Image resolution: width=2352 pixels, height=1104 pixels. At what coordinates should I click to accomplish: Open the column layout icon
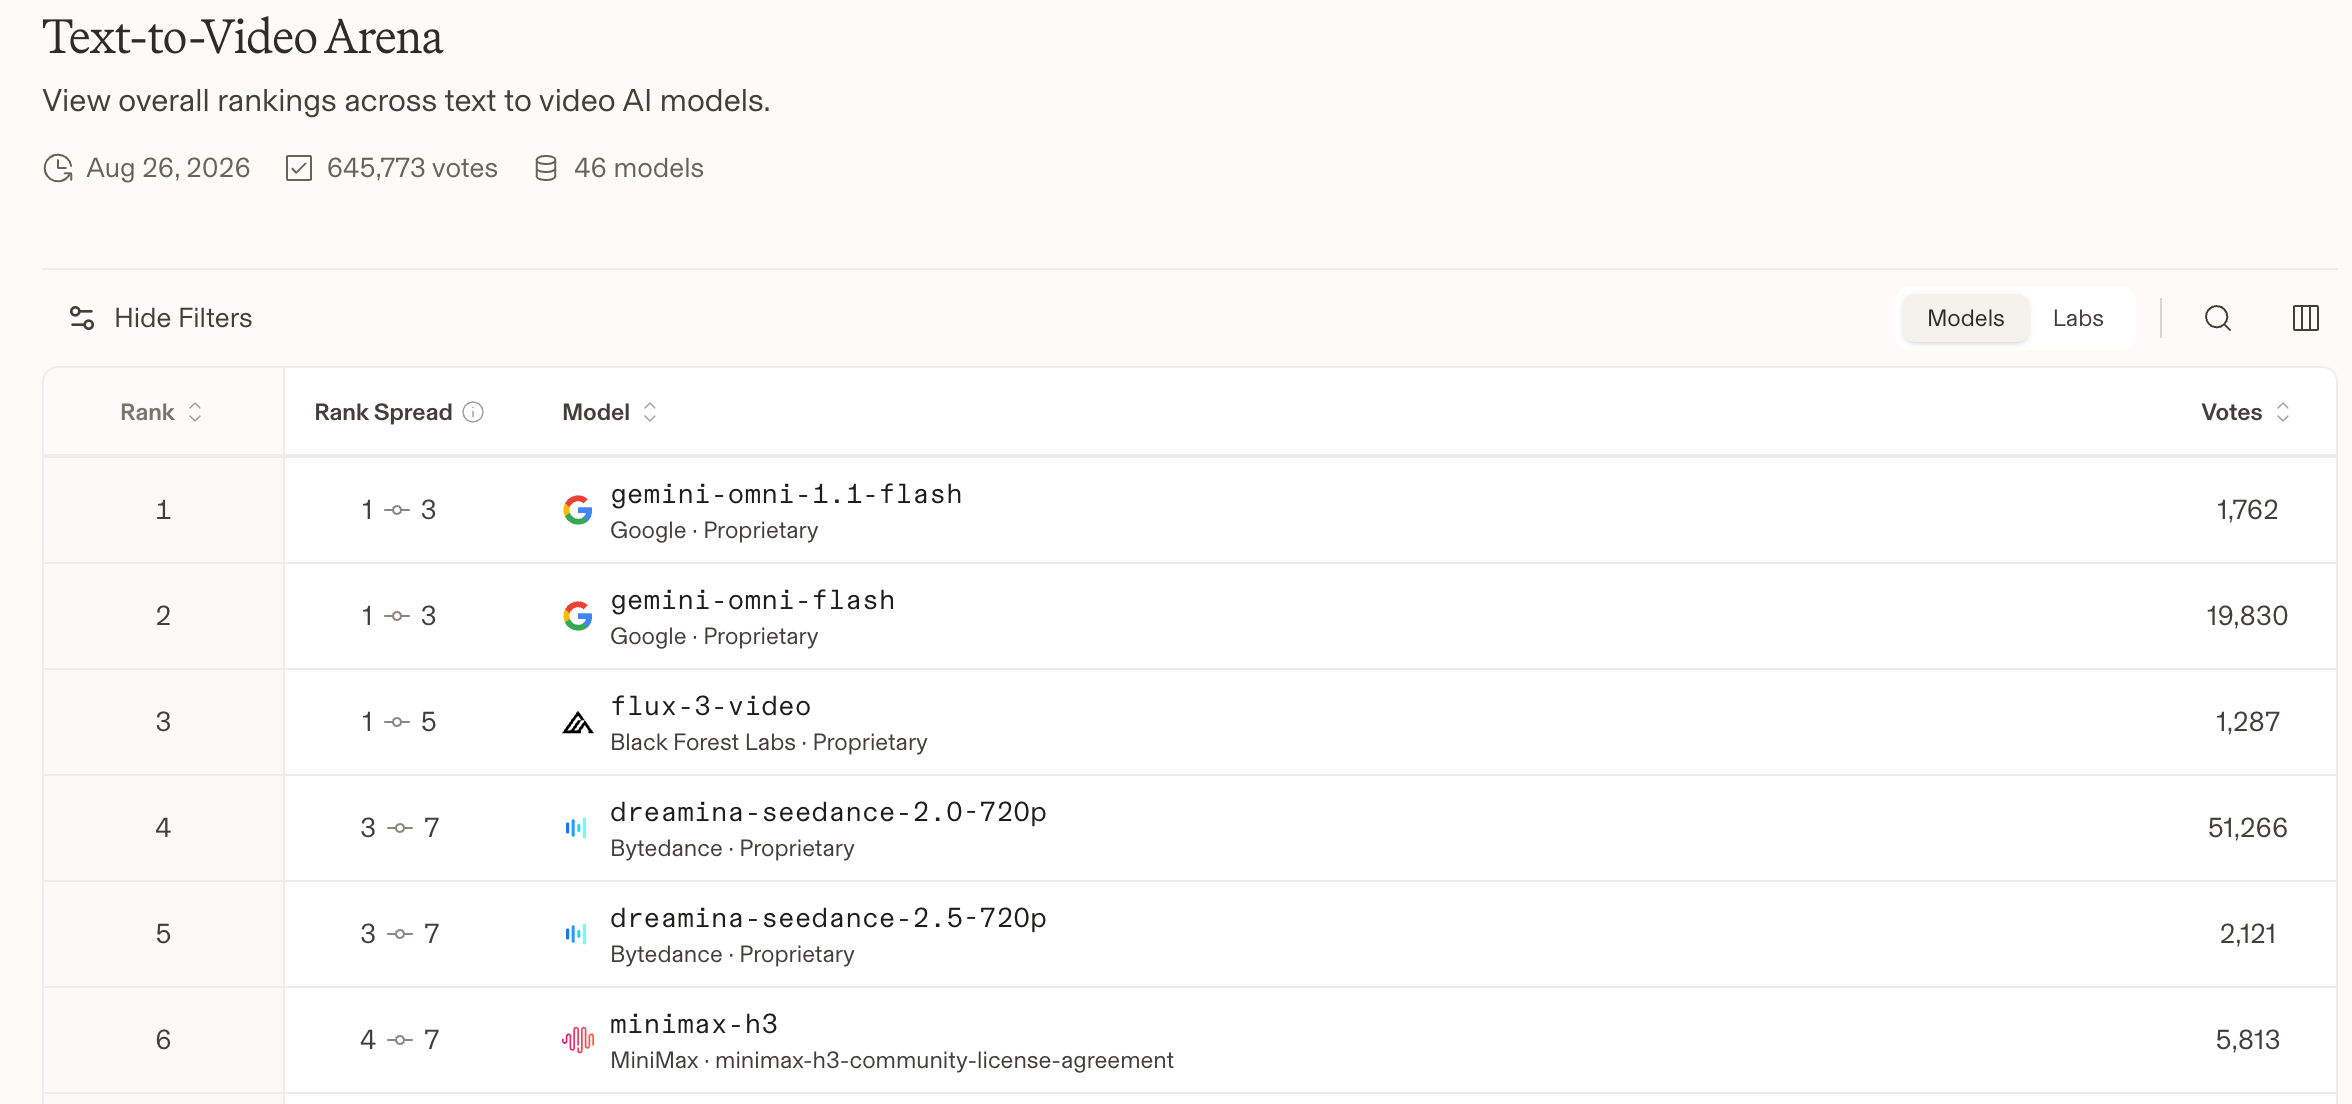click(x=2305, y=318)
